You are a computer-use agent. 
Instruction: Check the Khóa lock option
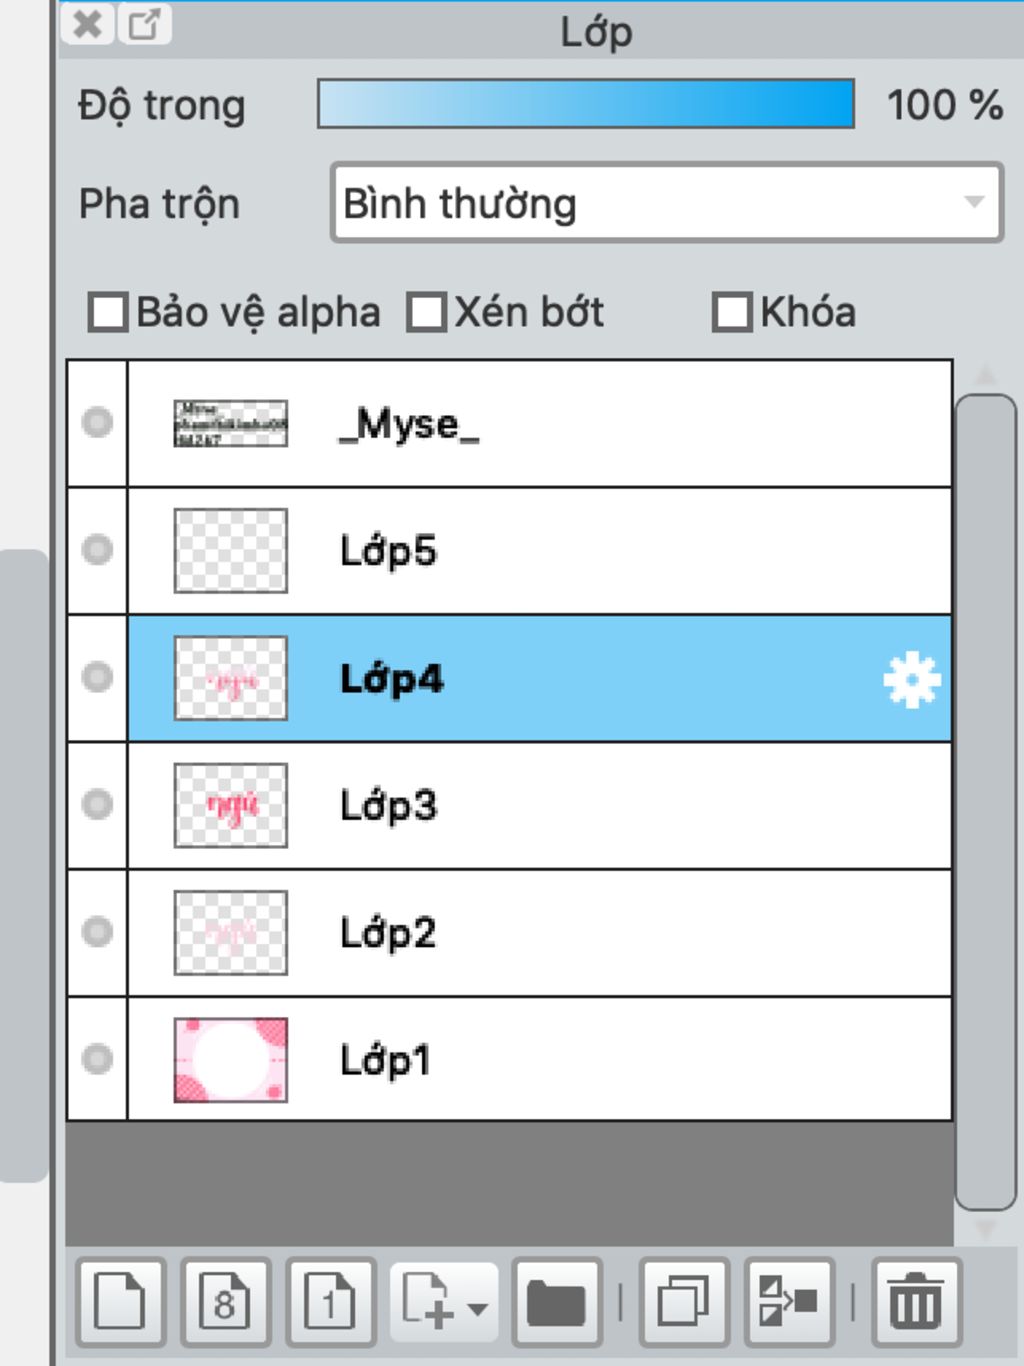732,312
